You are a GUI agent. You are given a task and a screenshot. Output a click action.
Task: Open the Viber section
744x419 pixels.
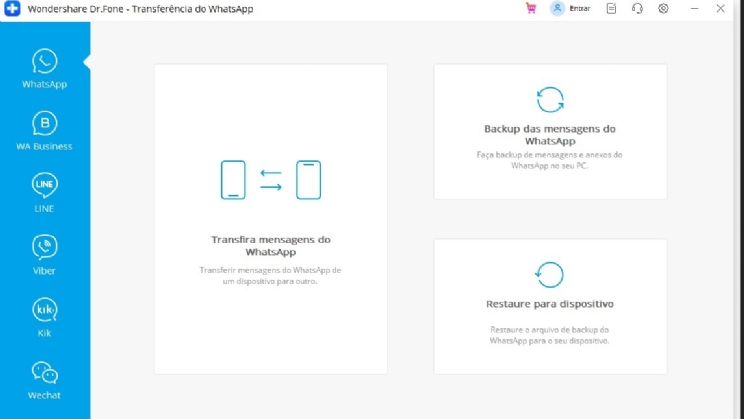(x=45, y=255)
